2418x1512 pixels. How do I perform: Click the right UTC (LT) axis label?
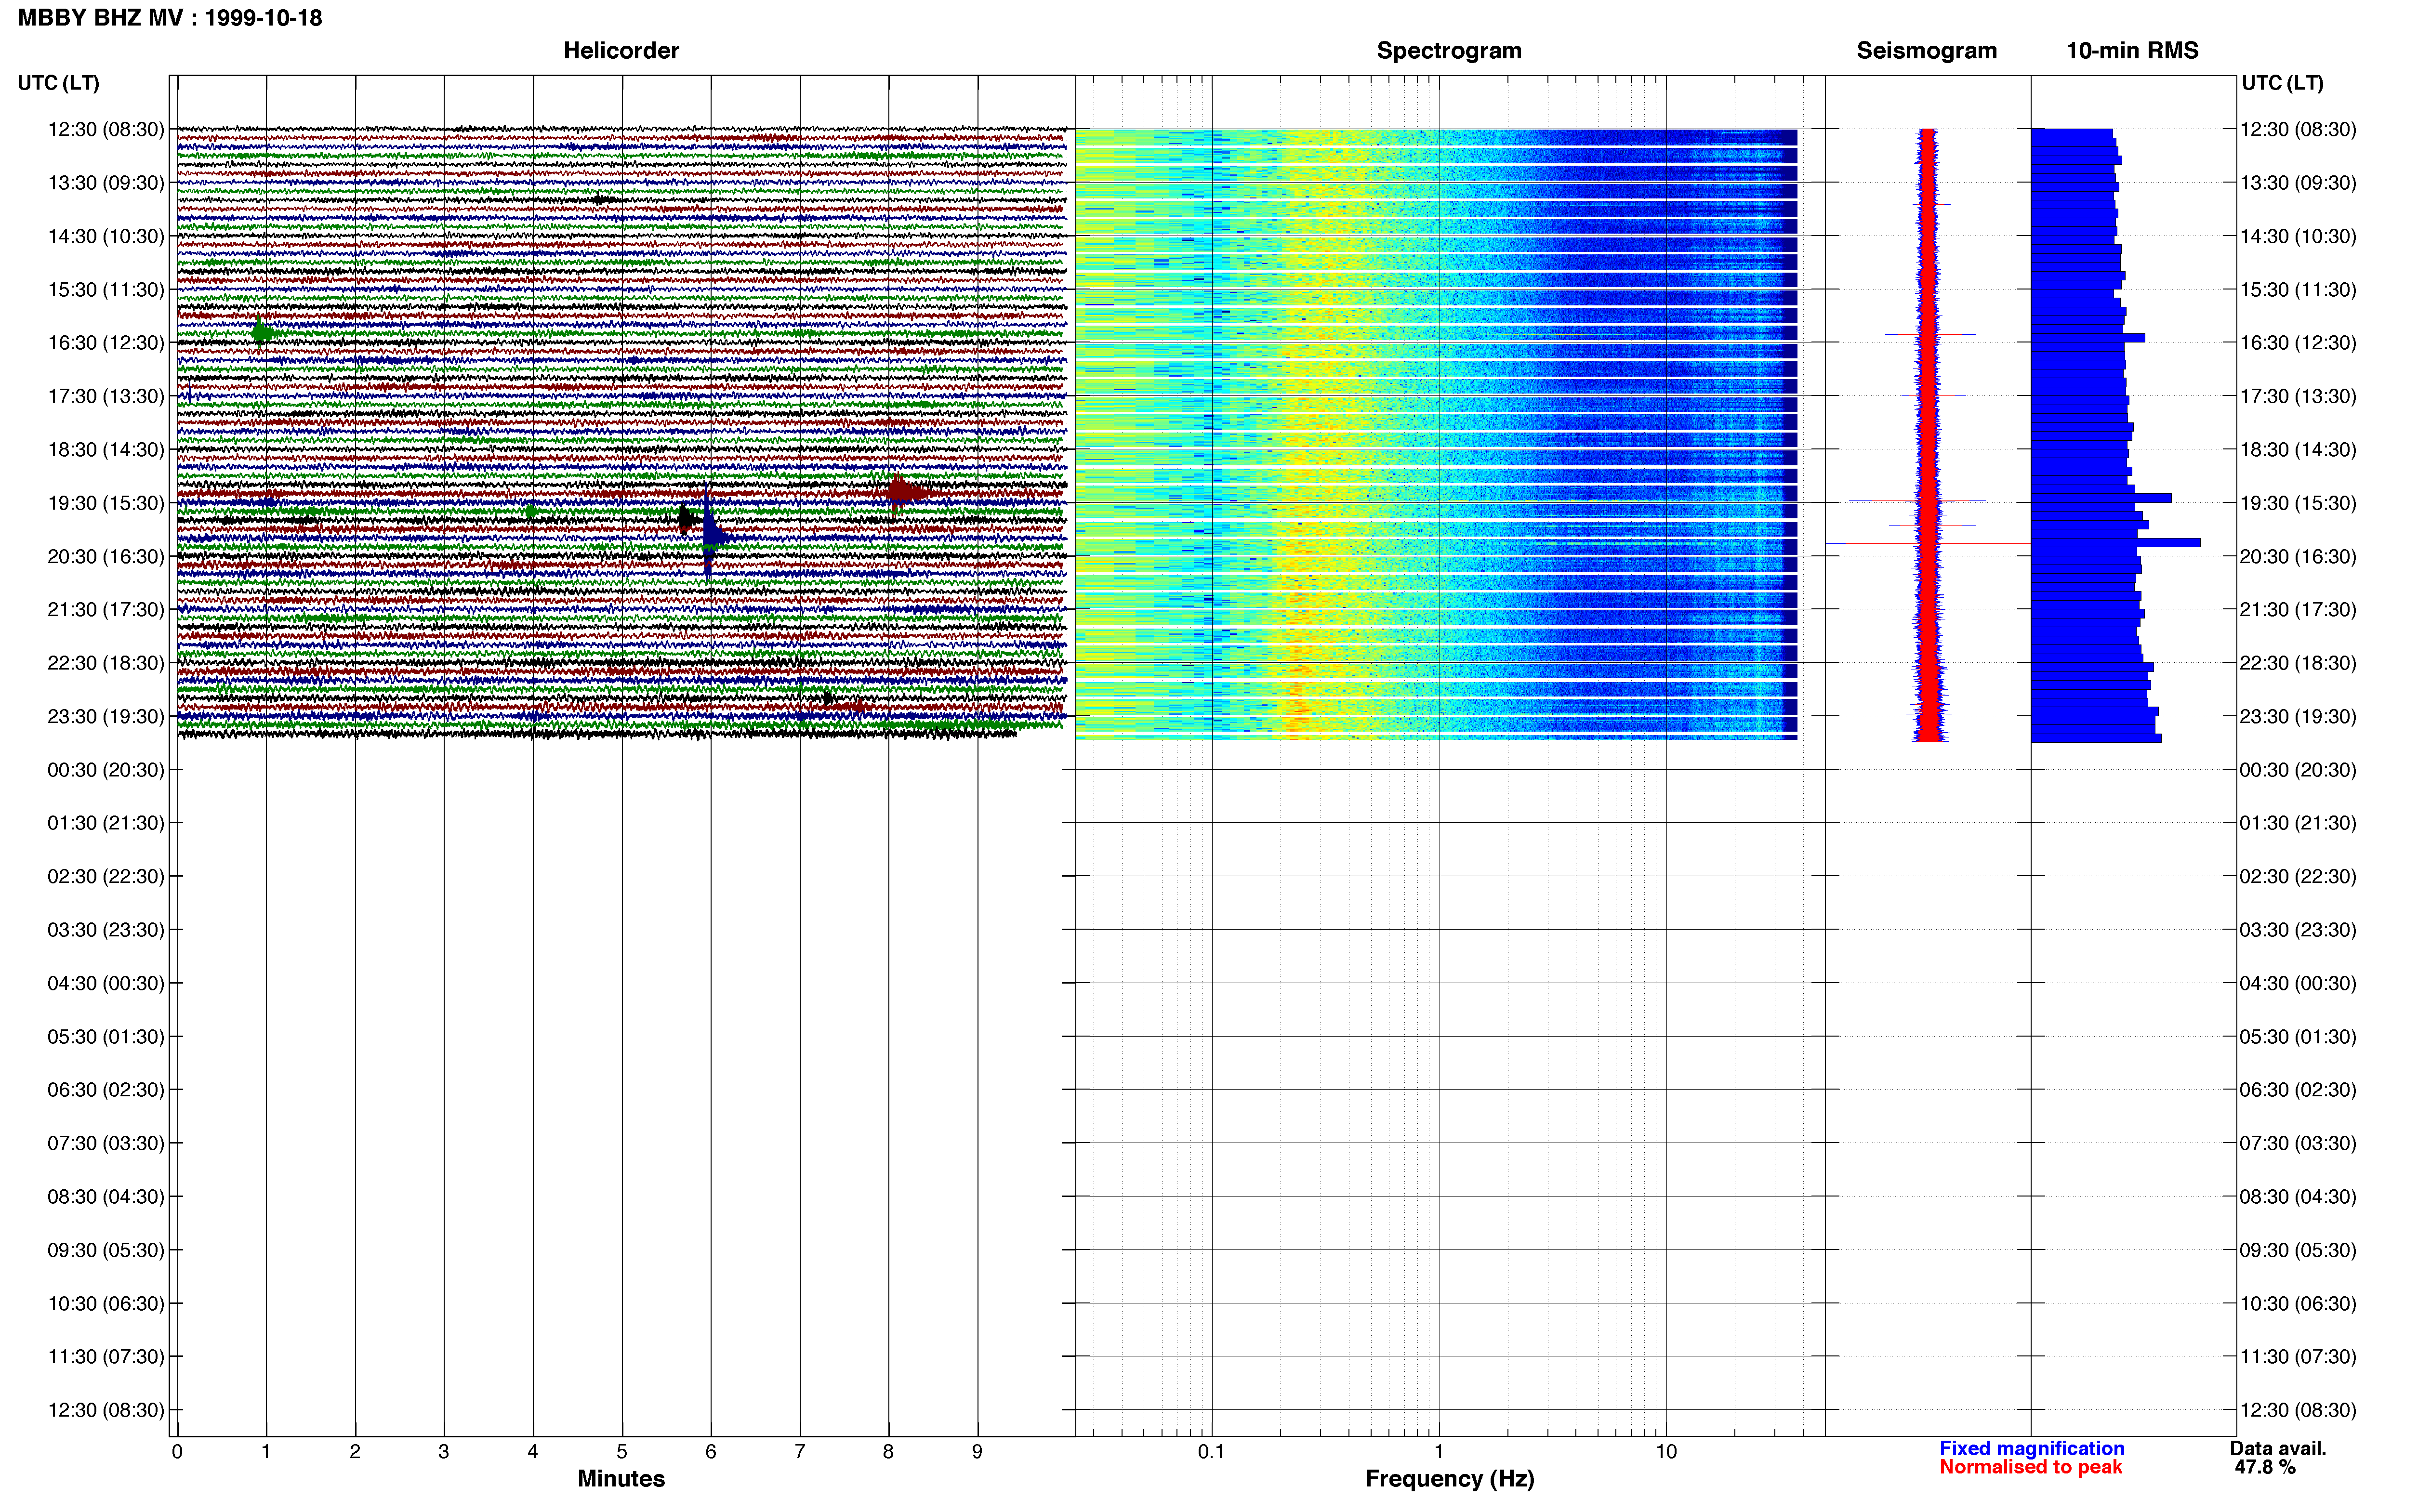click(2282, 83)
